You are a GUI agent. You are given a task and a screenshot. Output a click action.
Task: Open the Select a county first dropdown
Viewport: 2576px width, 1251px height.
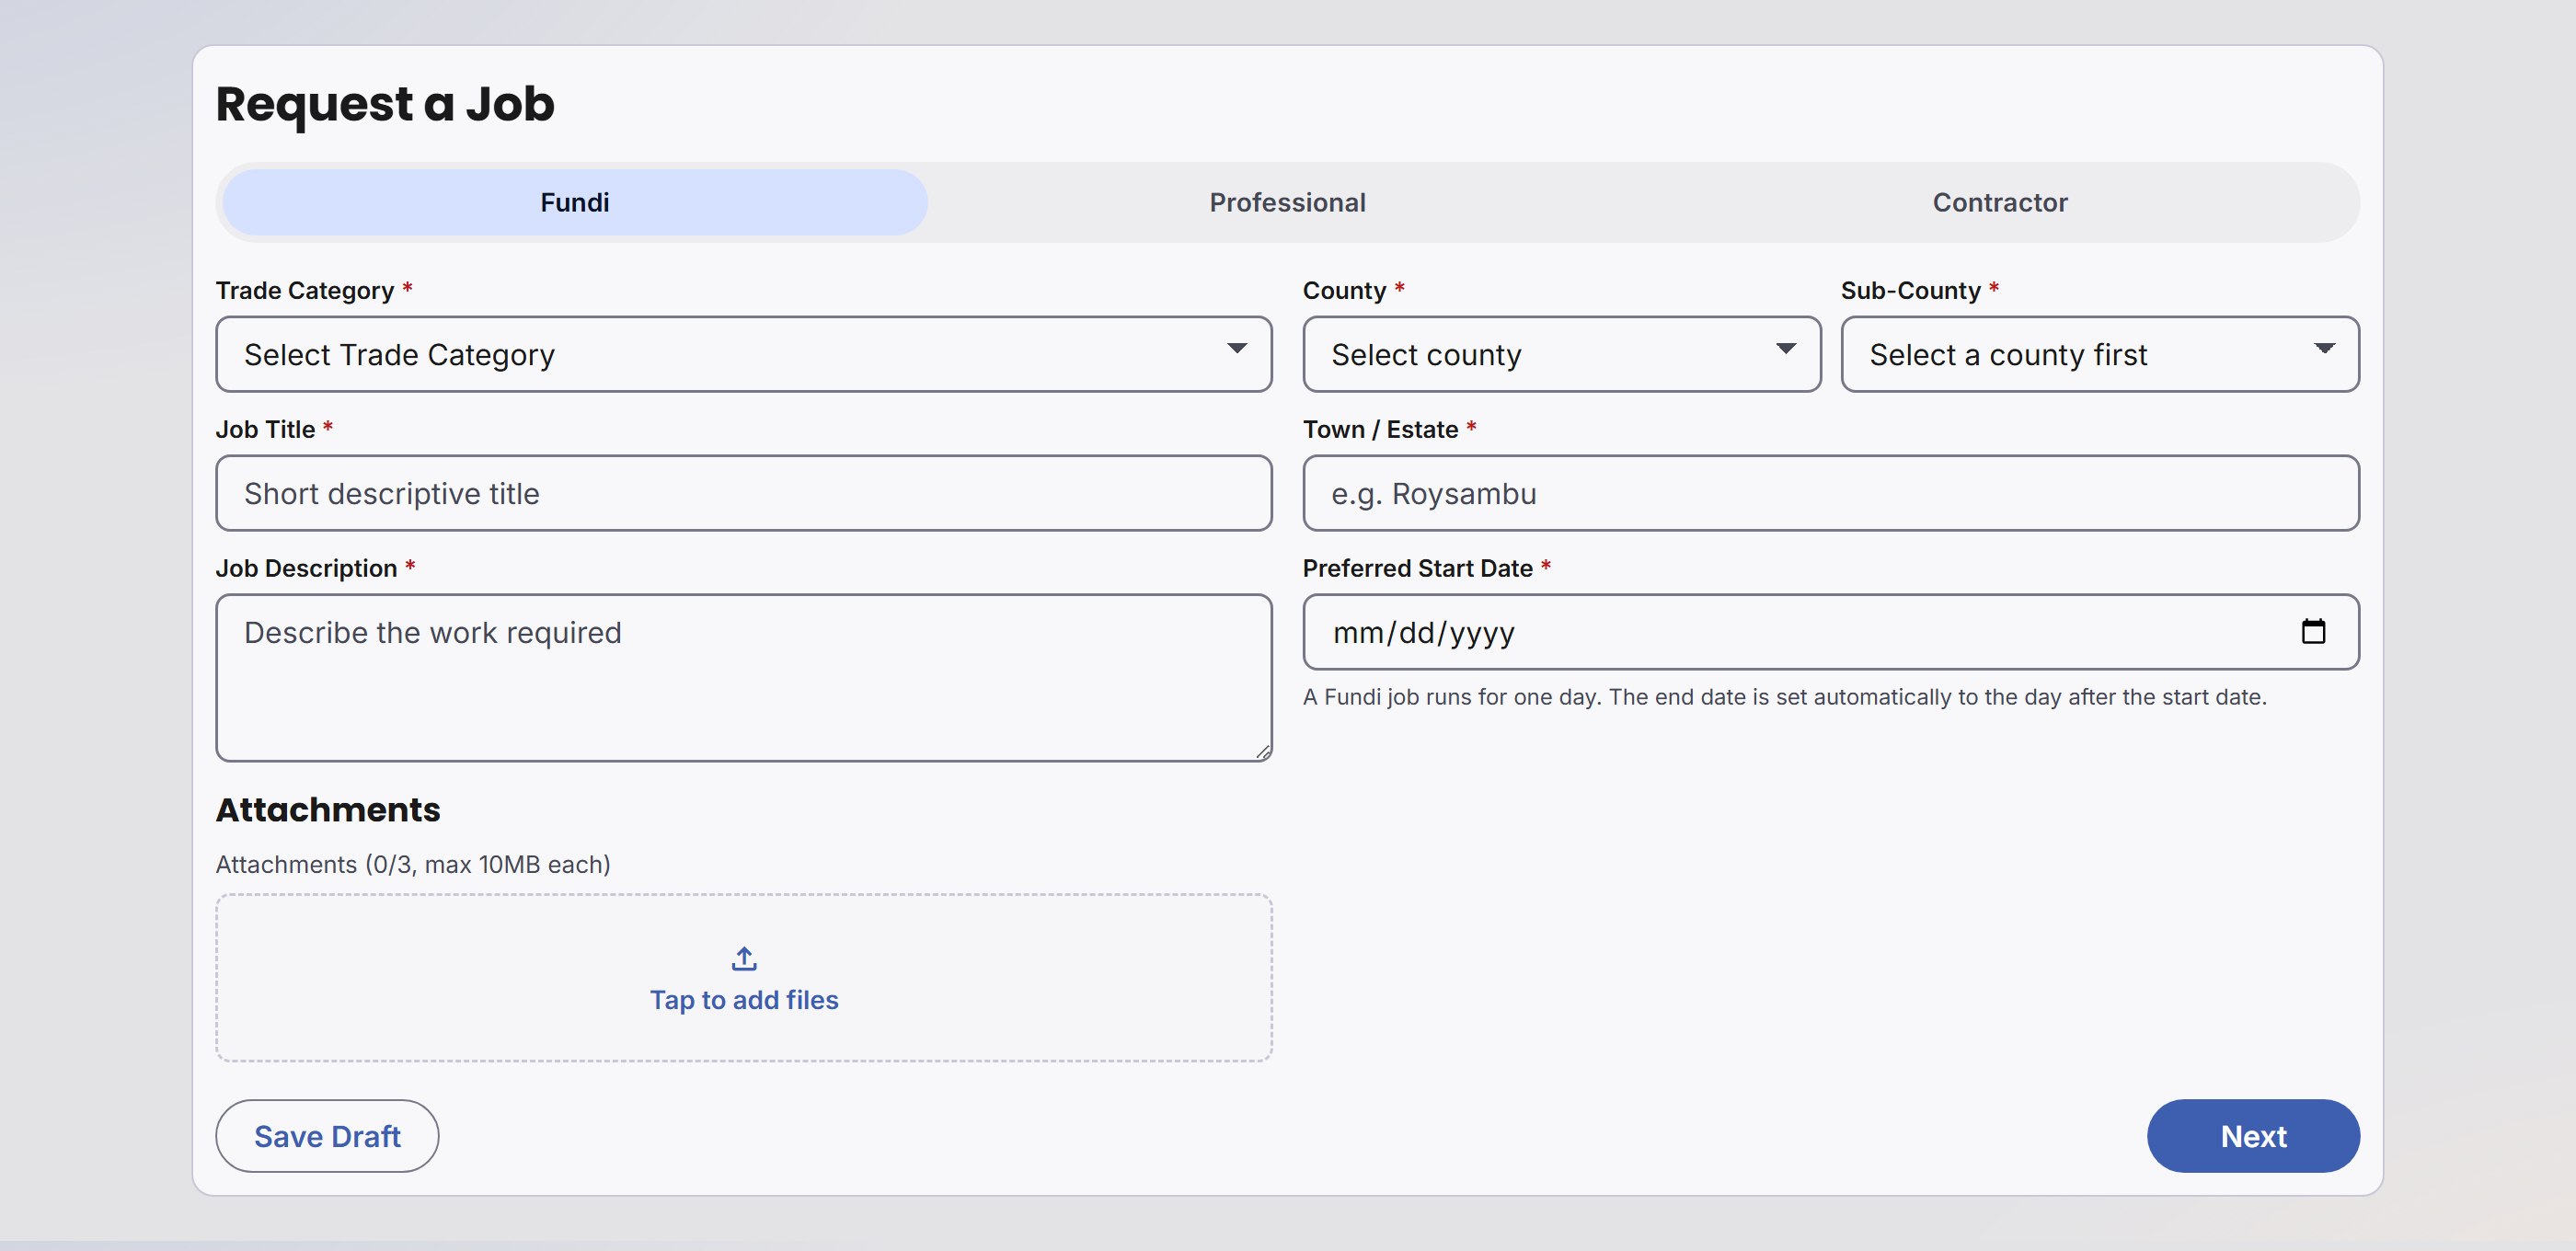pos(2100,354)
